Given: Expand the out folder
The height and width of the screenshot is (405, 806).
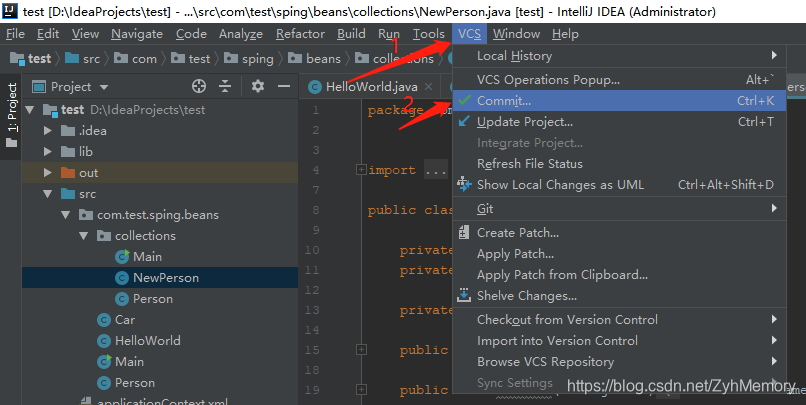Looking at the screenshot, I should tap(48, 173).
